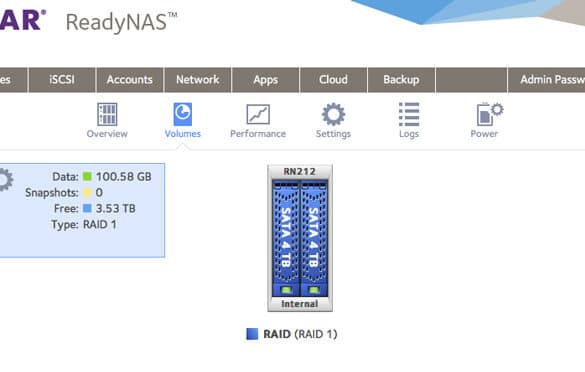This screenshot has height=372, width=585.
Task: Open the Settings gear icon
Action: [x=333, y=114]
